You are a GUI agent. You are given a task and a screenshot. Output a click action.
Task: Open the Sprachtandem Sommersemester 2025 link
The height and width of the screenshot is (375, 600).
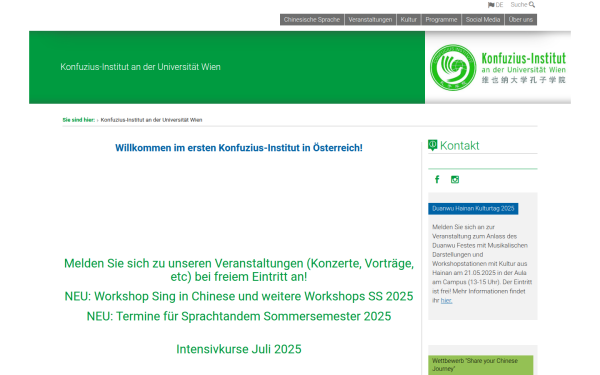(239, 316)
